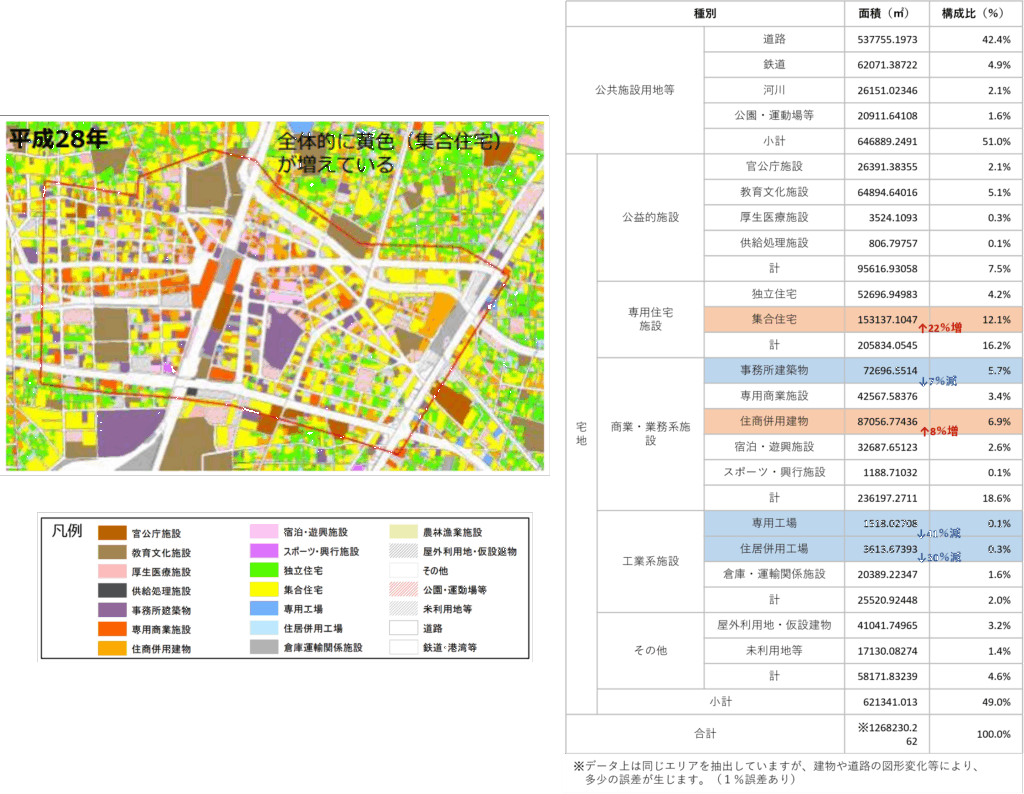Screen dimensions: 1024x794
Task: Select the 厚生医療施設 pink legend swatch
Action: (x=112, y=571)
